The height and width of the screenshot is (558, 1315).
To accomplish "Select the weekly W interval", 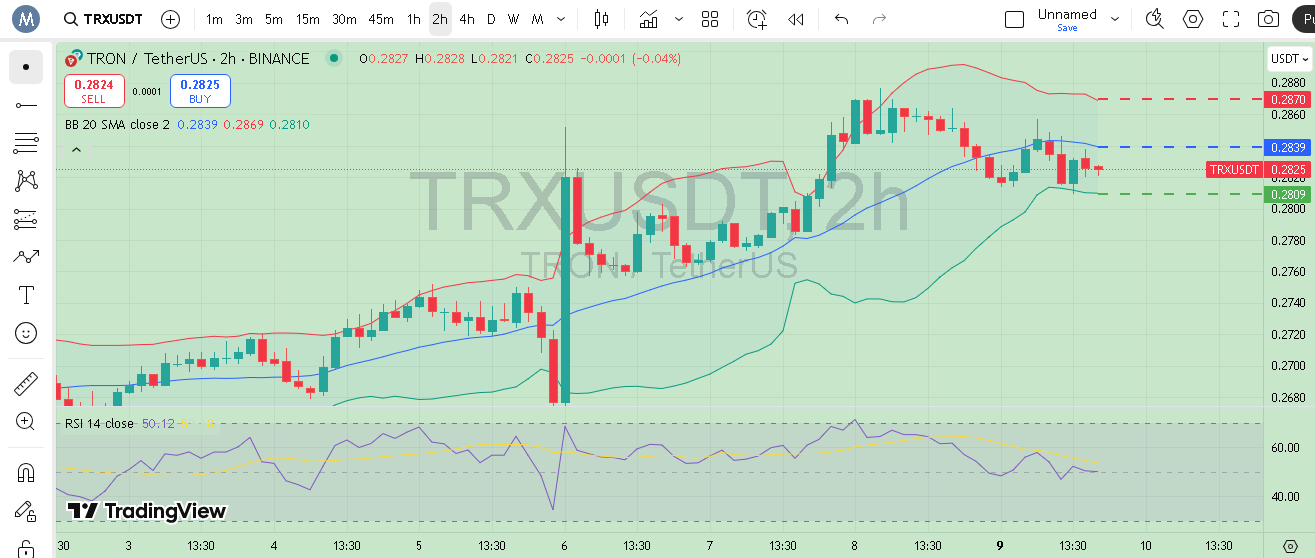I will 513,19.
